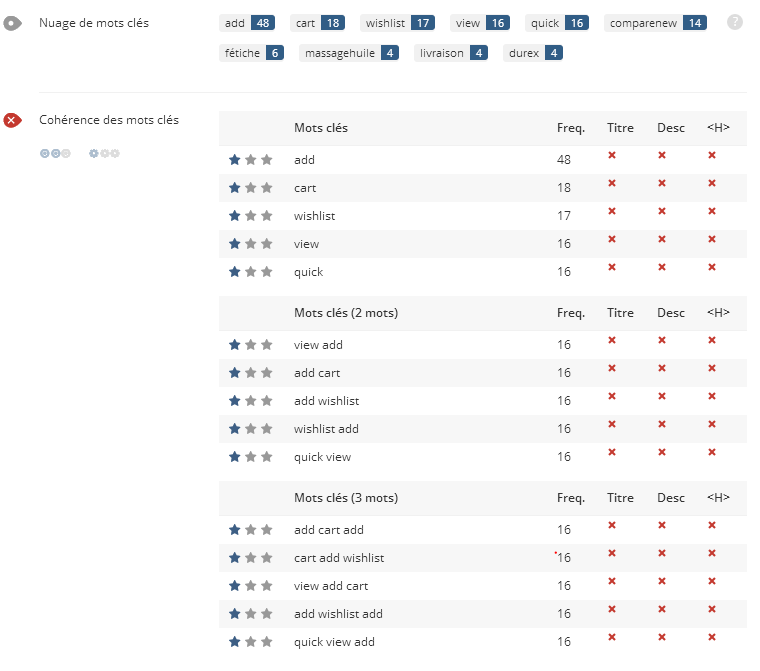
Task: Click the impact circles icon under Cohérence
Action: [55, 154]
